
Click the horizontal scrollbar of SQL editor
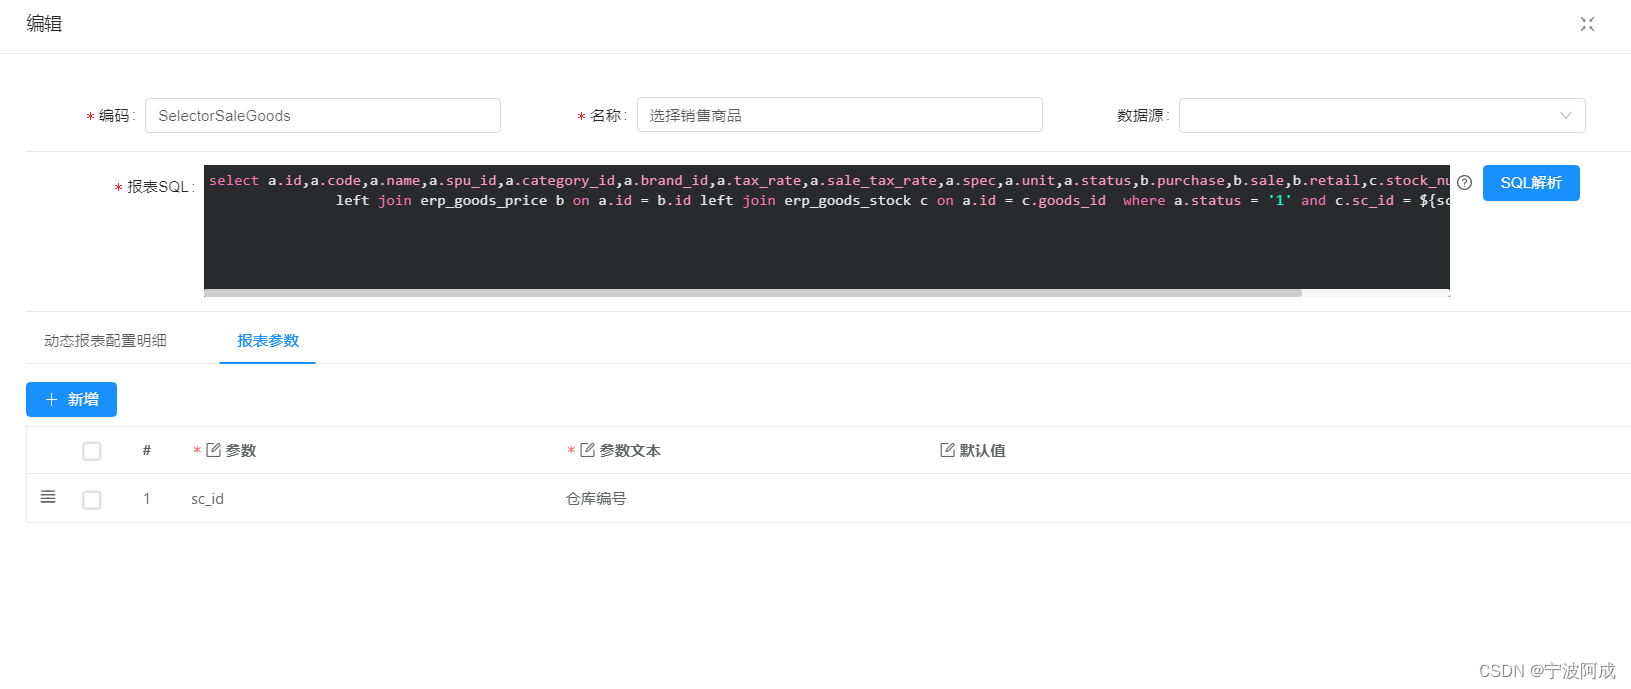pyautogui.click(x=753, y=293)
